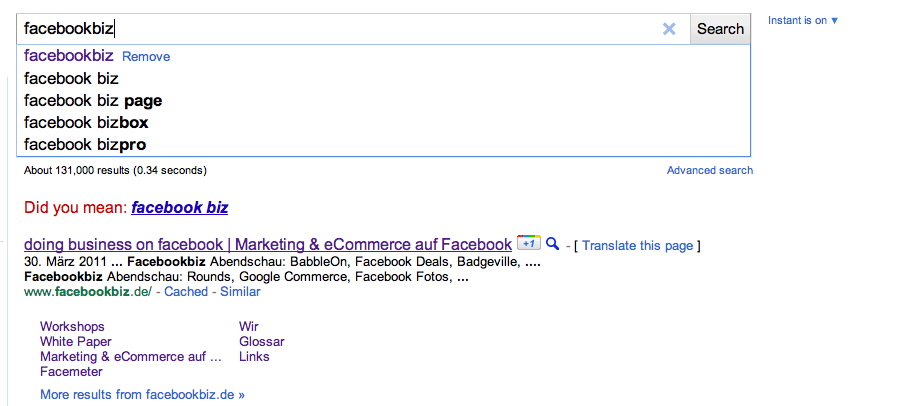Open the Glossar sitelink
Screen dimensions: 900x406
tap(262, 342)
